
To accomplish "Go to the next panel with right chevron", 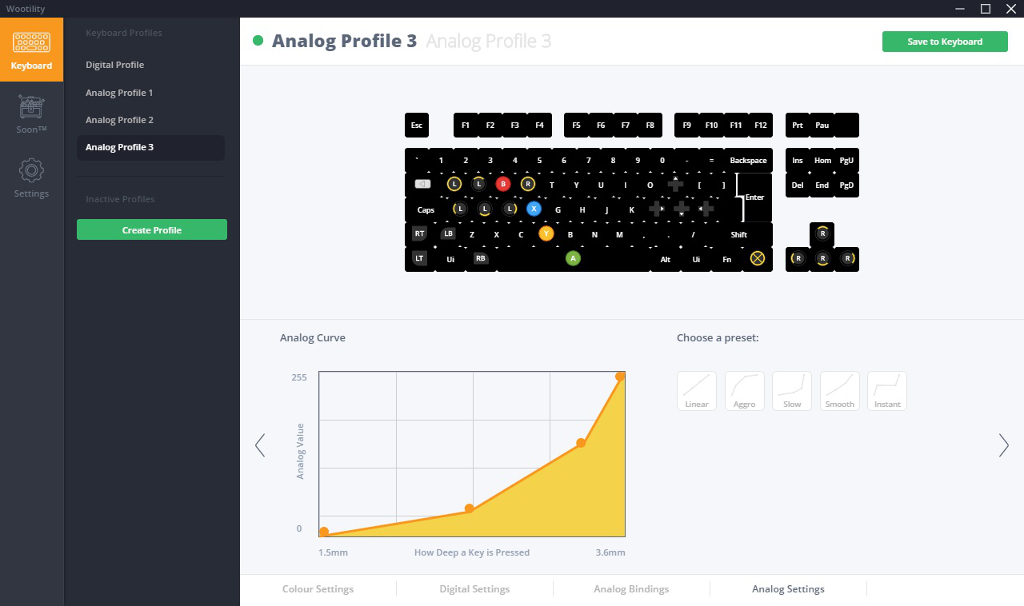I will 1003,445.
